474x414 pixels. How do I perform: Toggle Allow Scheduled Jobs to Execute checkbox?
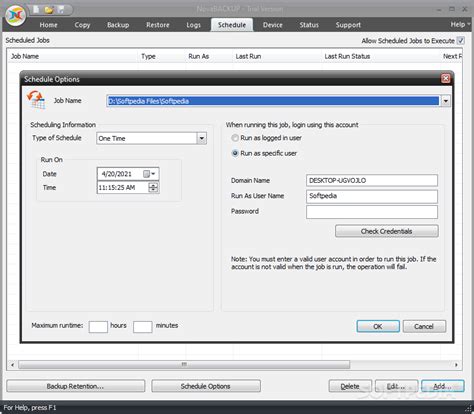[460, 41]
